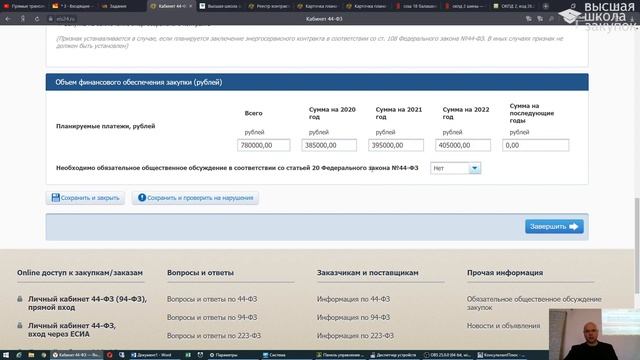Click the 'Сумма на 2021 год' field
The height and width of the screenshot is (360, 640).
click(x=396, y=145)
